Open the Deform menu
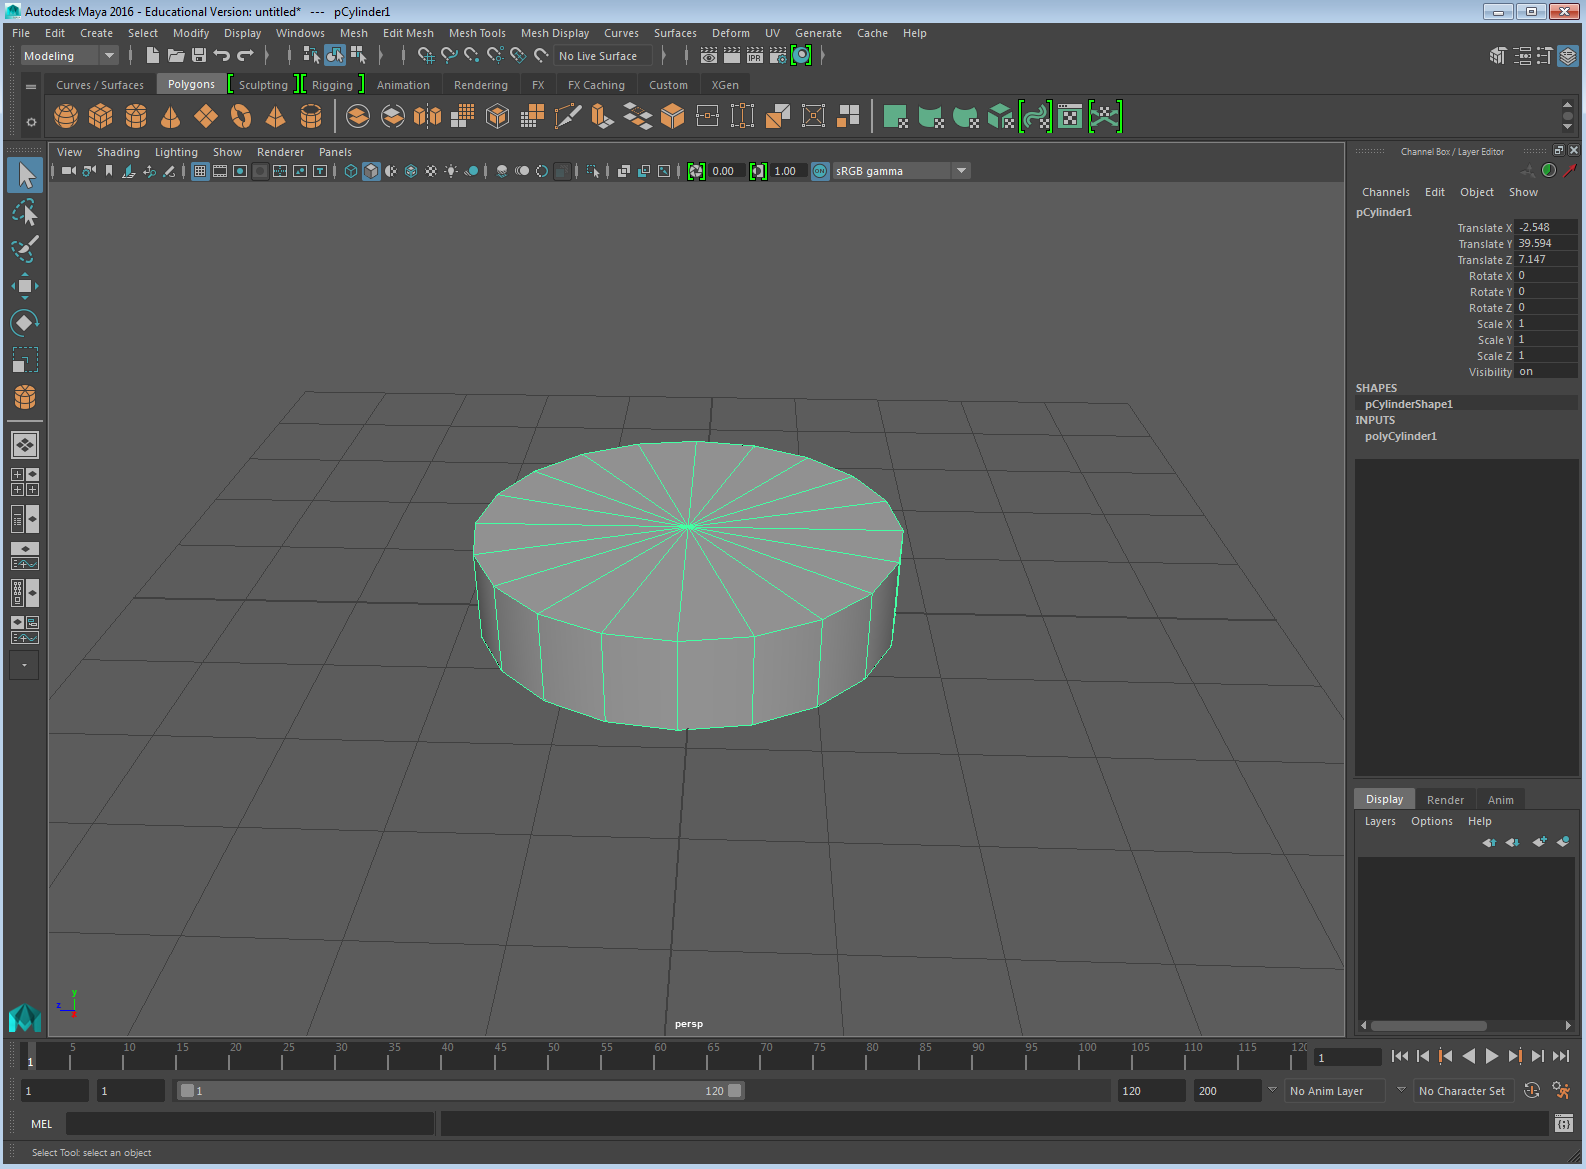 731,33
